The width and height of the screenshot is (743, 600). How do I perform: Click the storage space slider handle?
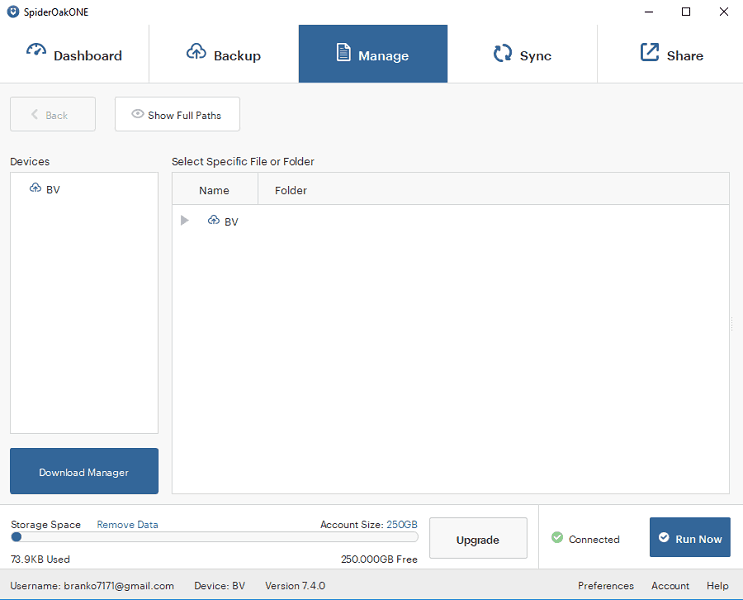[x=17, y=537]
